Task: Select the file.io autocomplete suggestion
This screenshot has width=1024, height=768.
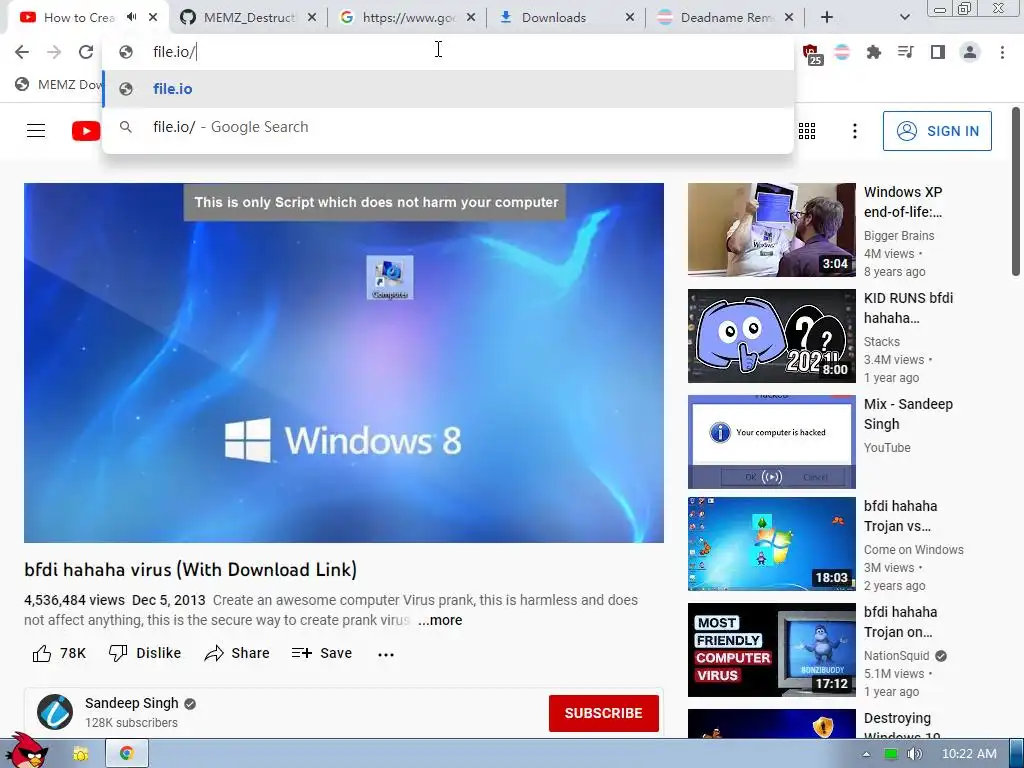Action: 447,89
